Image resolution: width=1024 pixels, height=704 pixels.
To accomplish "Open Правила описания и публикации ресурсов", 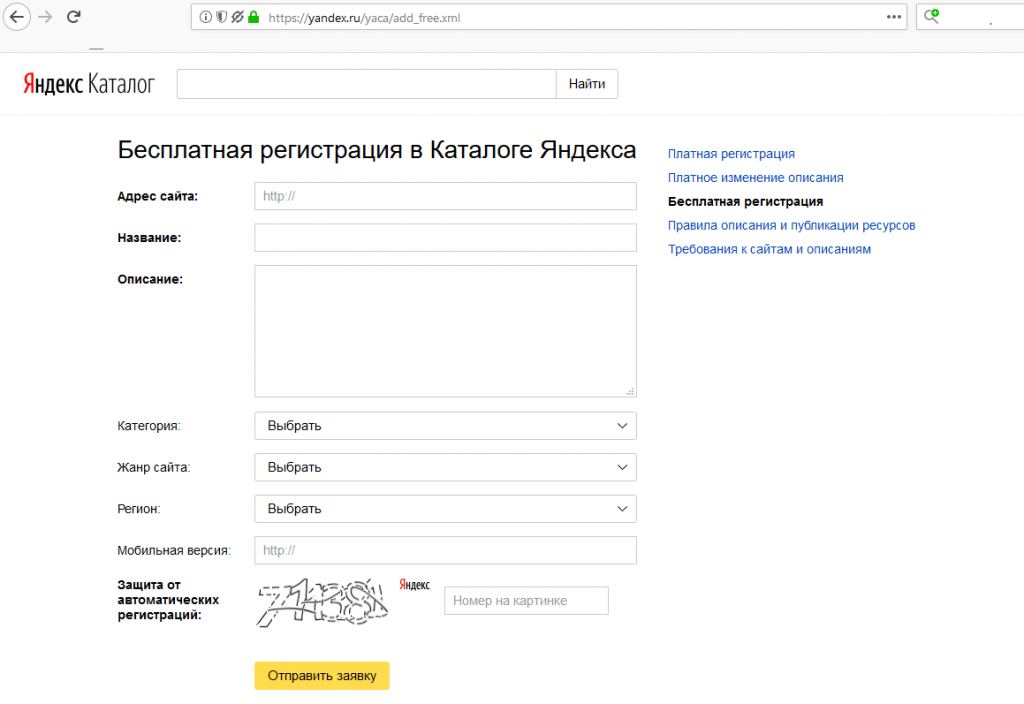I will click(x=791, y=225).
